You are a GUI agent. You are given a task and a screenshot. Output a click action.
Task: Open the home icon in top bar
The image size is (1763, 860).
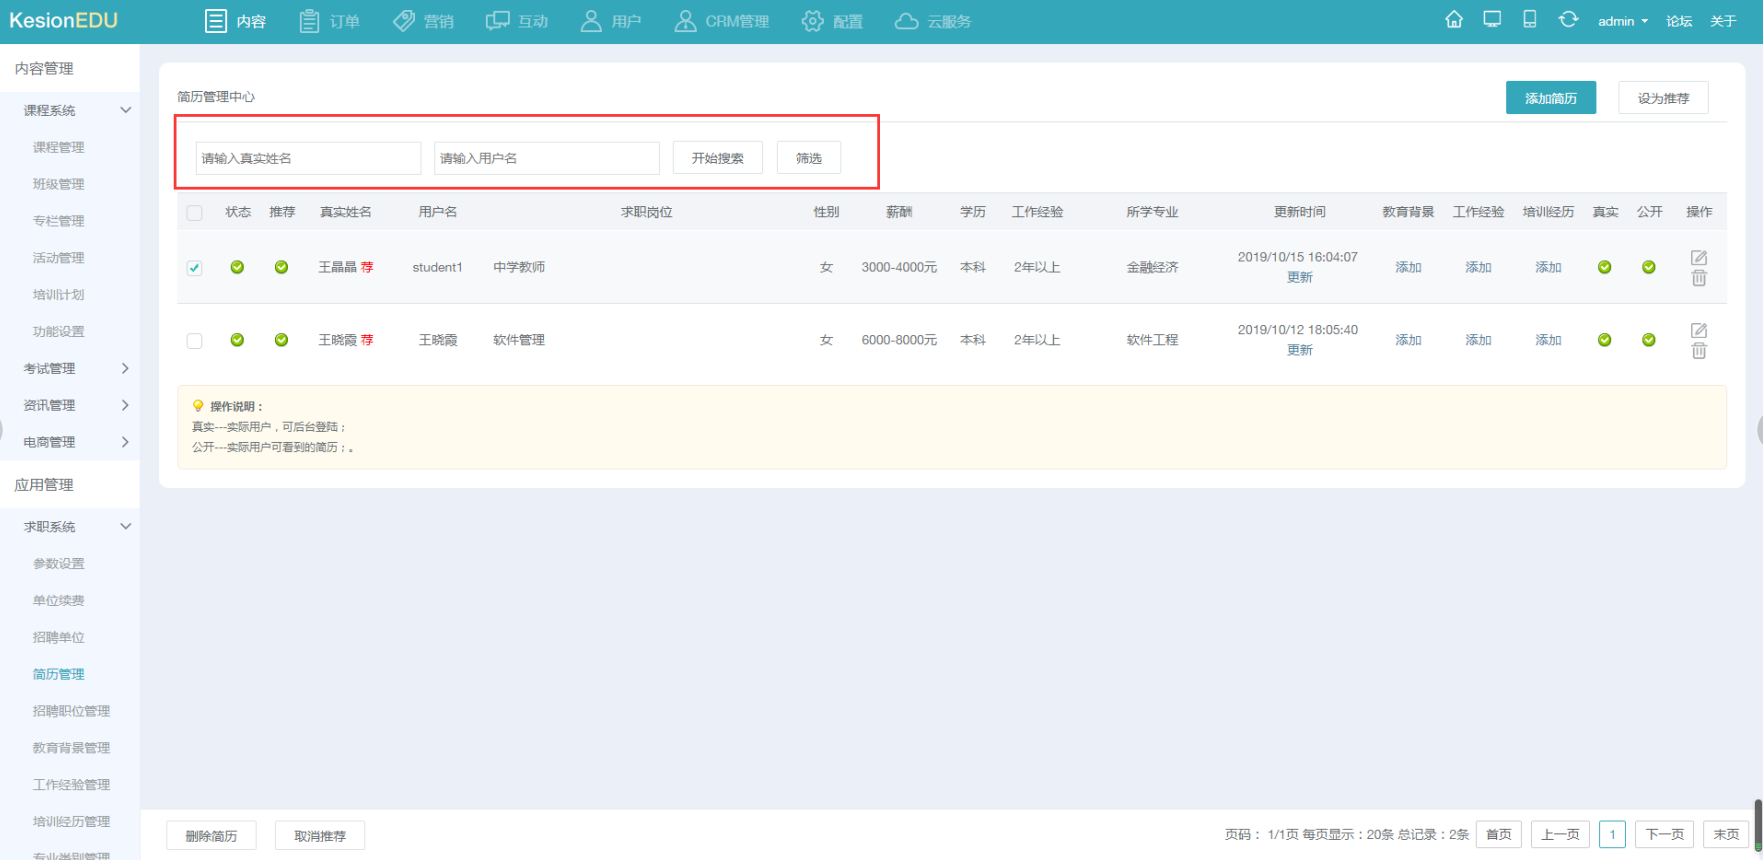(1454, 20)
